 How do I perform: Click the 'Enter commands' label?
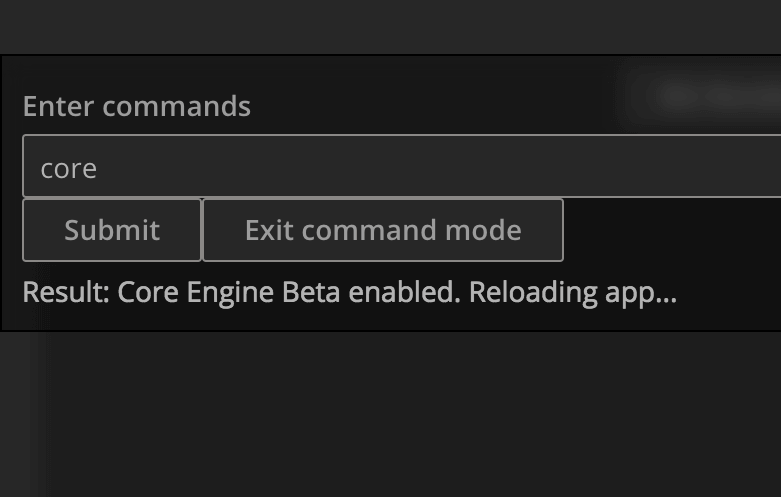click(136, 106)
